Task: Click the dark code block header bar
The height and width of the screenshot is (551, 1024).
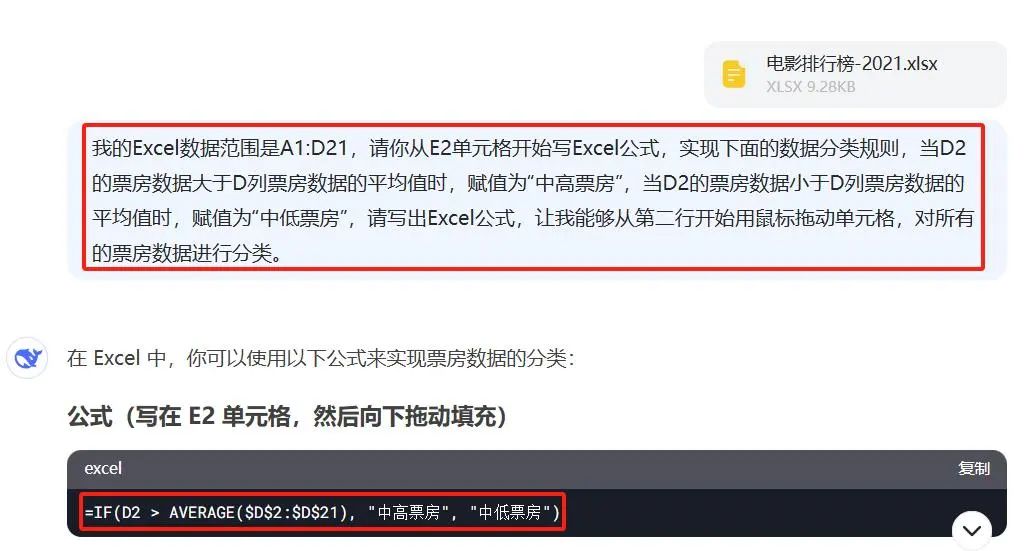Action: 536,469
